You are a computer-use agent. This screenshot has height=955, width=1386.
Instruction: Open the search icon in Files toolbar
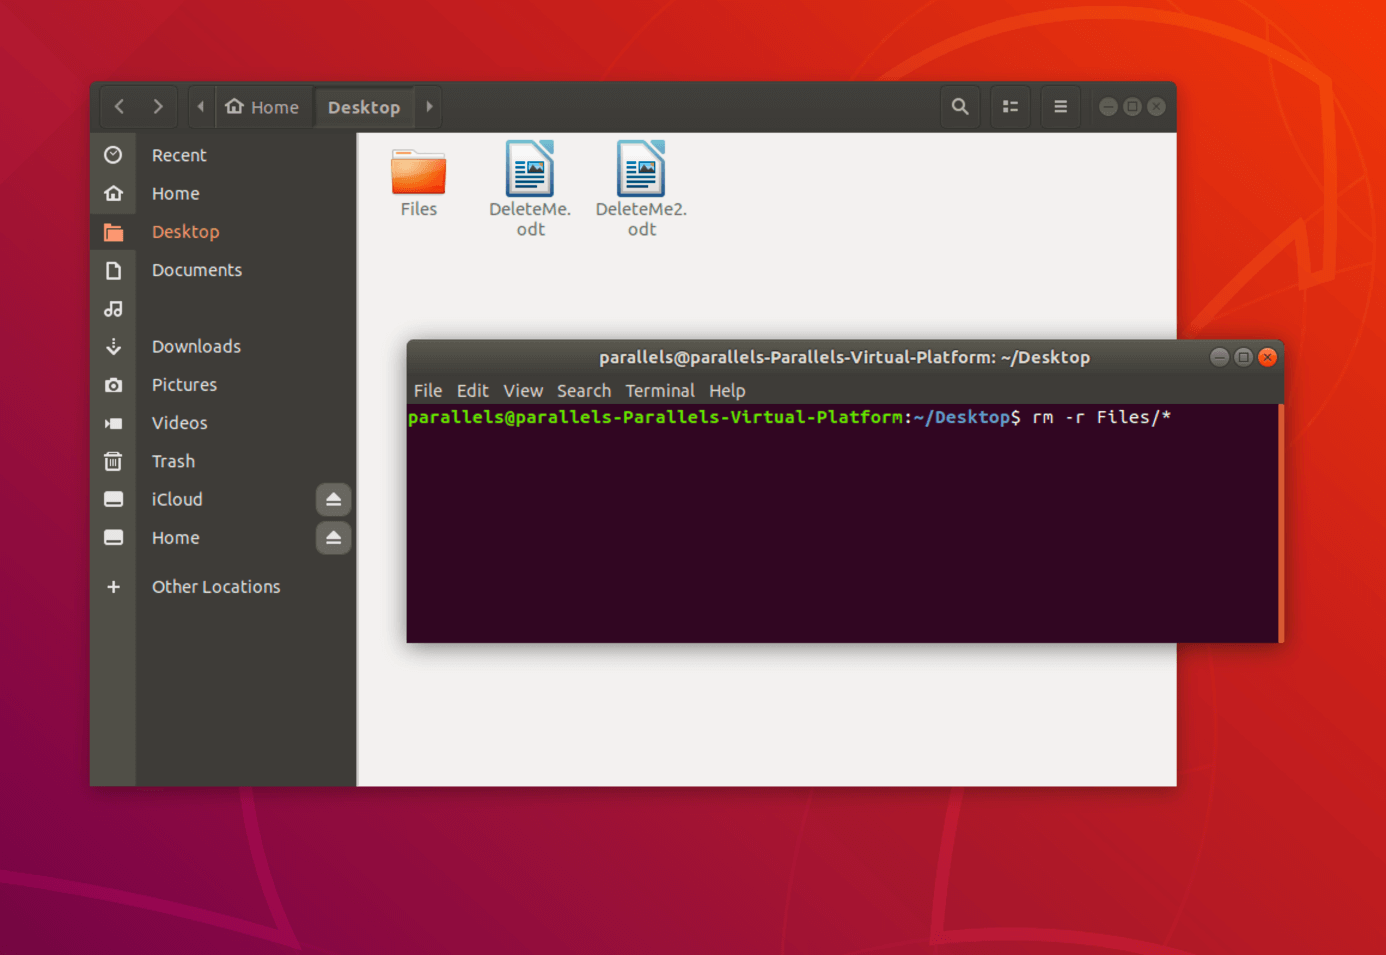(x=959, y=106)
